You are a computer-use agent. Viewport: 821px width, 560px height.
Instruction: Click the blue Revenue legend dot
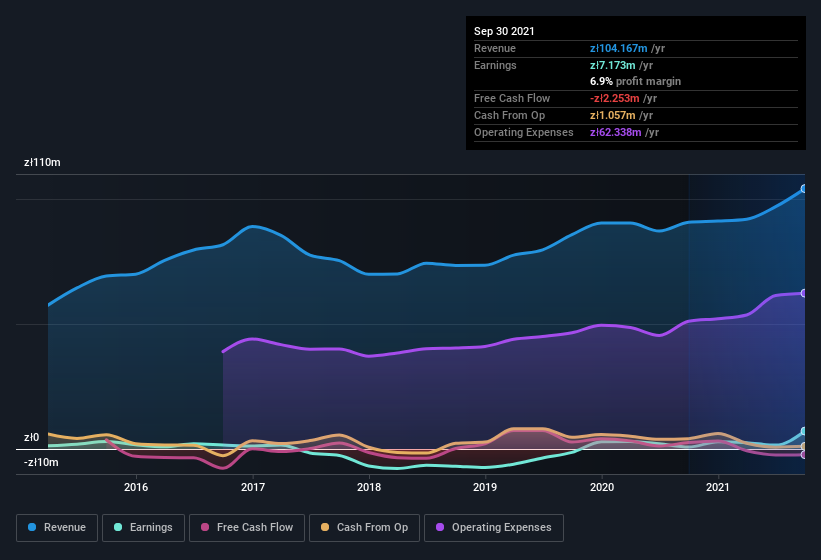click(32, 528)
